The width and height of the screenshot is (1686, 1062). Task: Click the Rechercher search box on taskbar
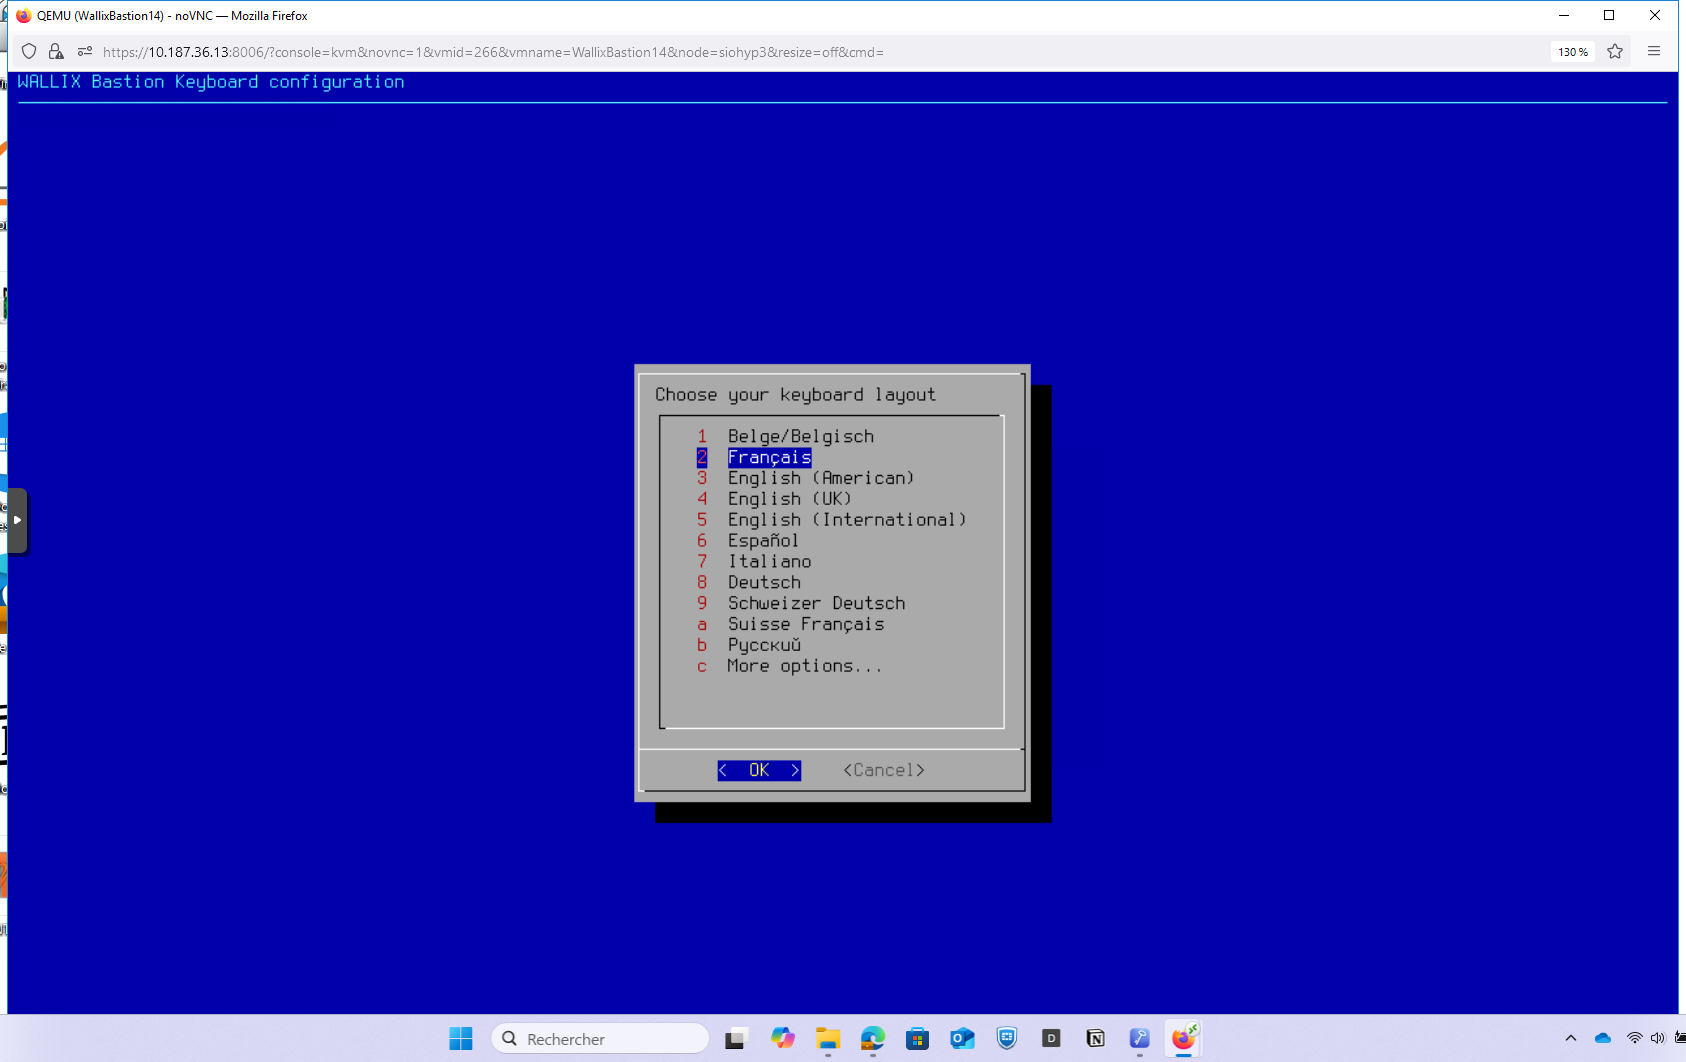tap(600, 1039)
